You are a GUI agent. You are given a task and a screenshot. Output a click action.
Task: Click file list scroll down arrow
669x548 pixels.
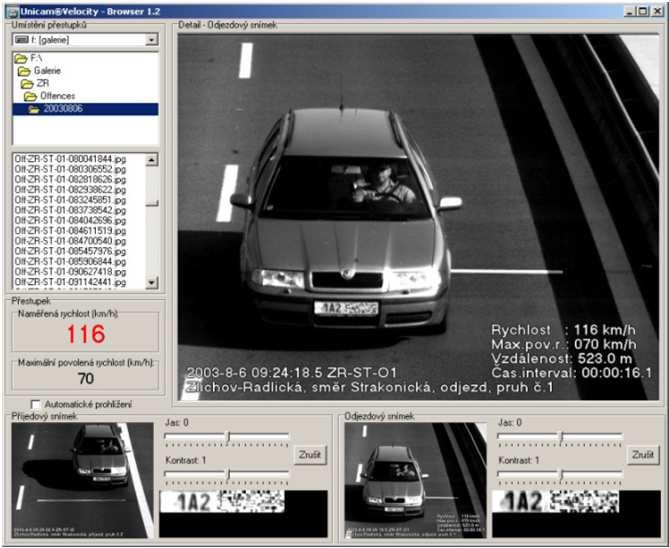tap(152, 282)
